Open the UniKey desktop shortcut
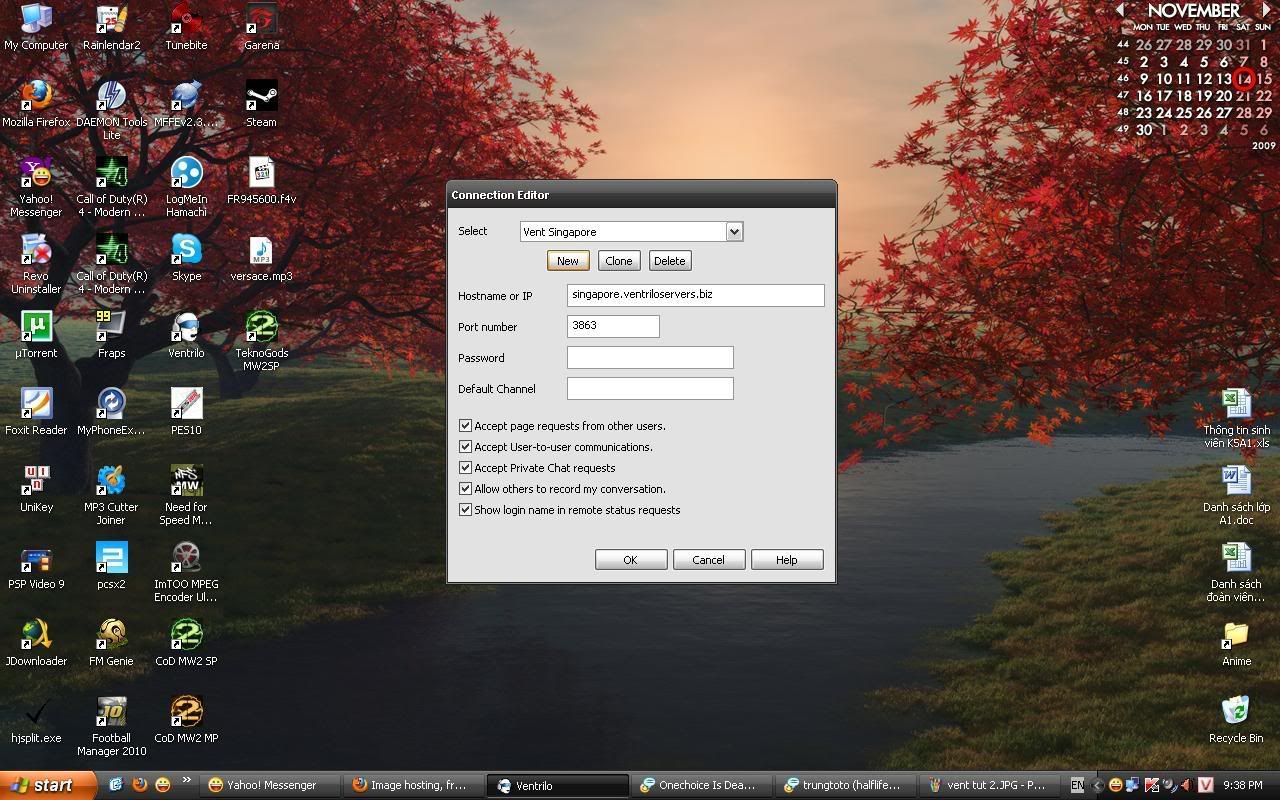Image resolution: width=1280 pixels, height=800 pixels. point(36,489)
